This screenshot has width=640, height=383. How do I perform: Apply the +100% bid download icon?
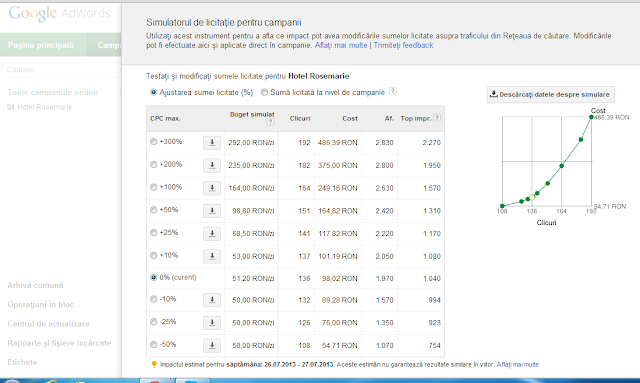pos(212,188)
